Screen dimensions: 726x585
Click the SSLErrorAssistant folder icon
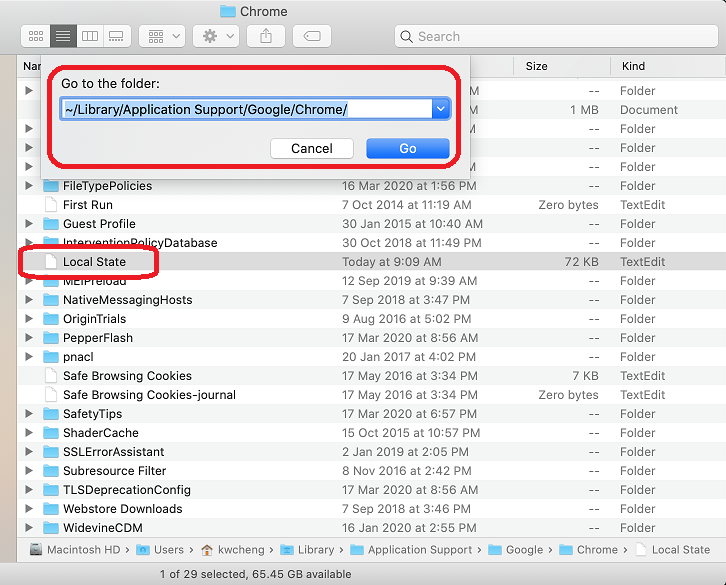(50, 452)
